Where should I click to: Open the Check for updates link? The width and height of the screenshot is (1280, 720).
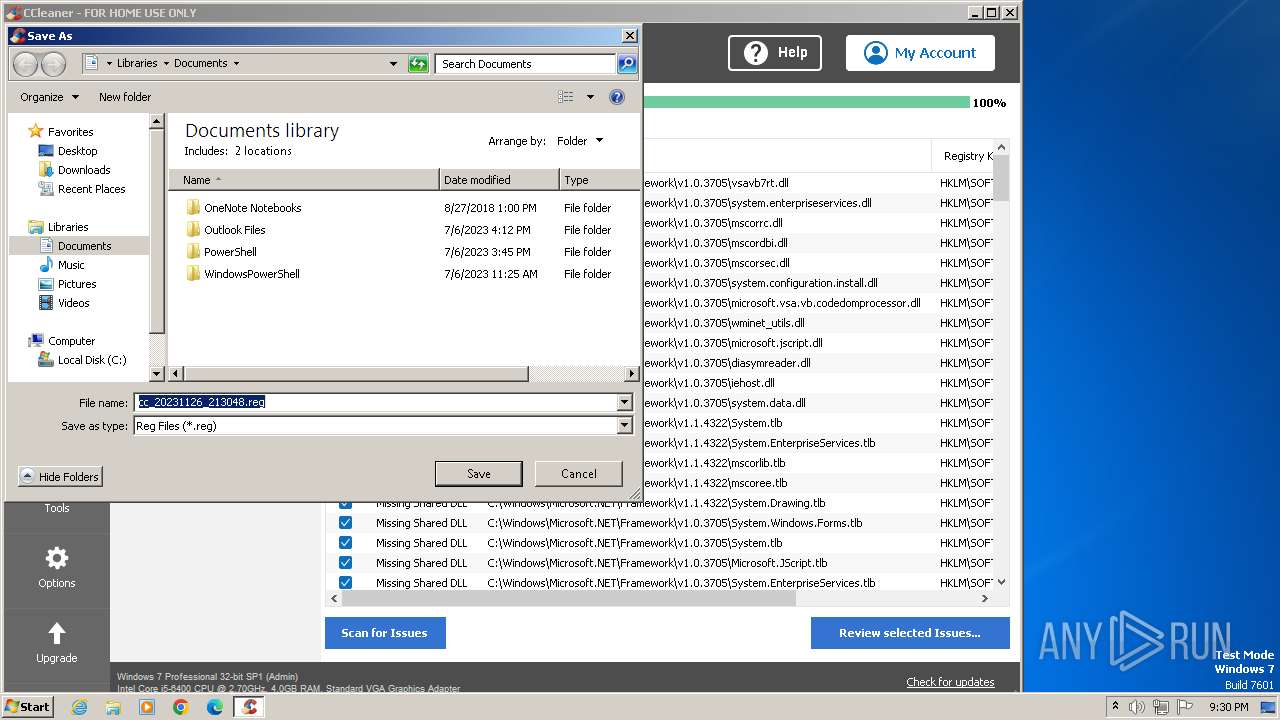pyautogui.click(x=950, y=682)
